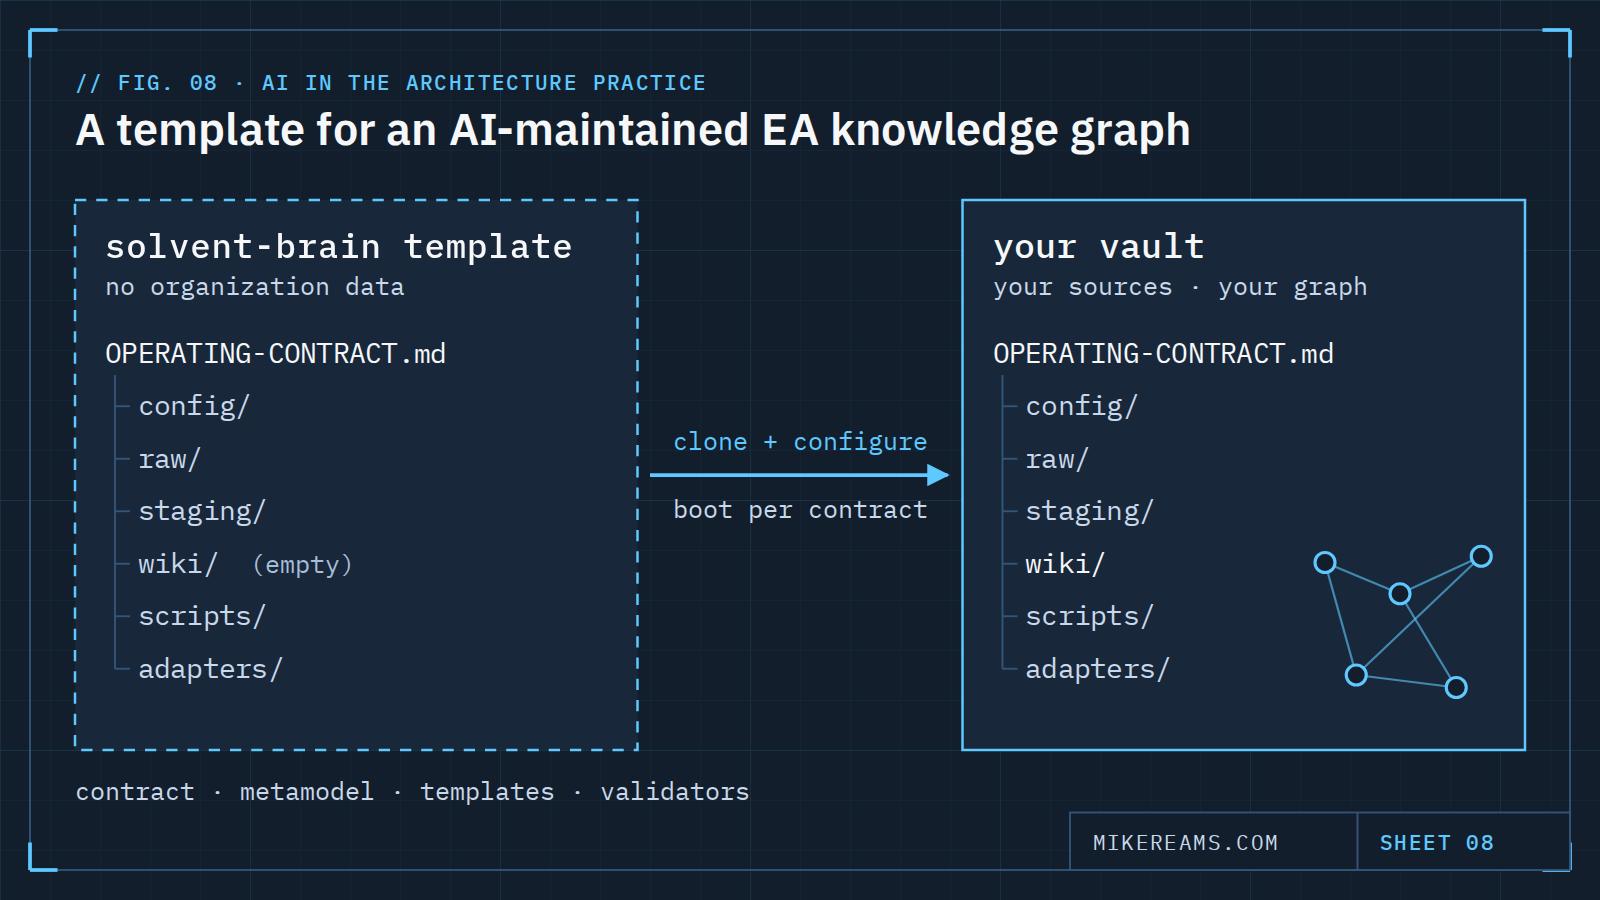The height and width of the screenshot is (900, 1600).
Task: Select raw/ folder in solvent-brain template
Action: click(169, 460)
